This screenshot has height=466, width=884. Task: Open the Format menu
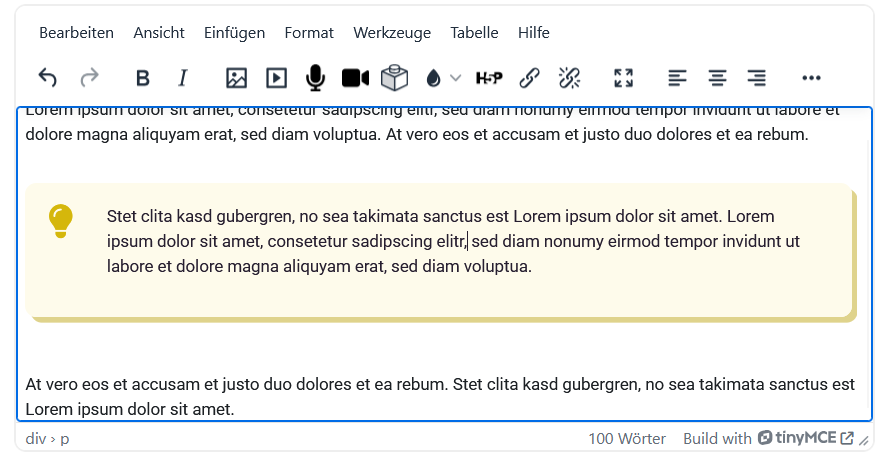pos(309,33)
